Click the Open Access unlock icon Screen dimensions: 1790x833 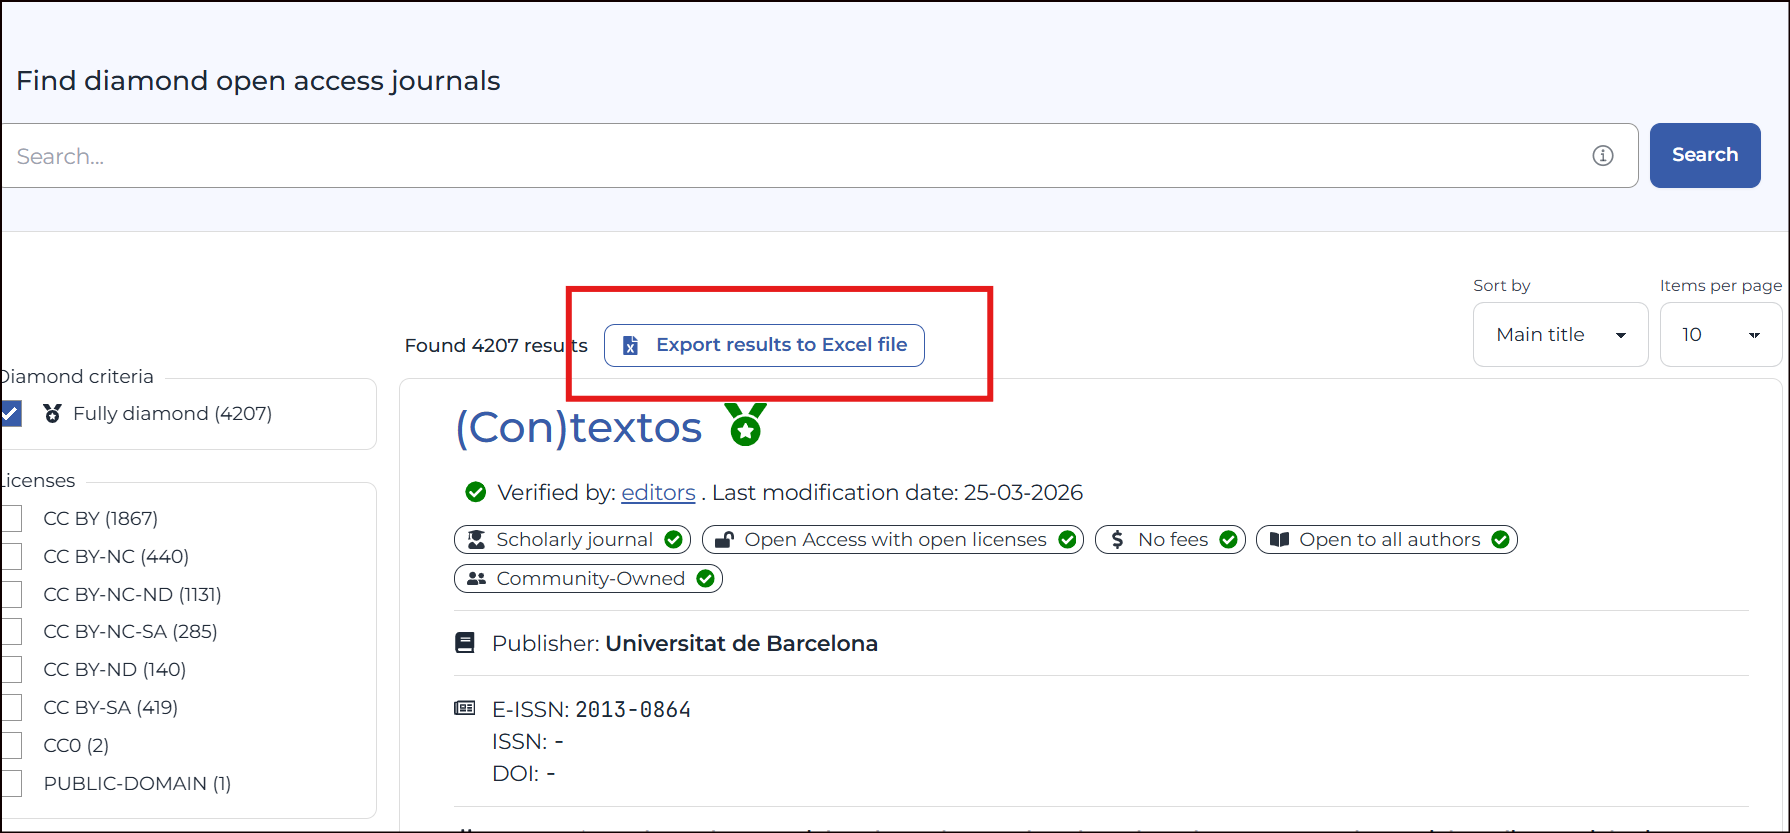[725, 540]
